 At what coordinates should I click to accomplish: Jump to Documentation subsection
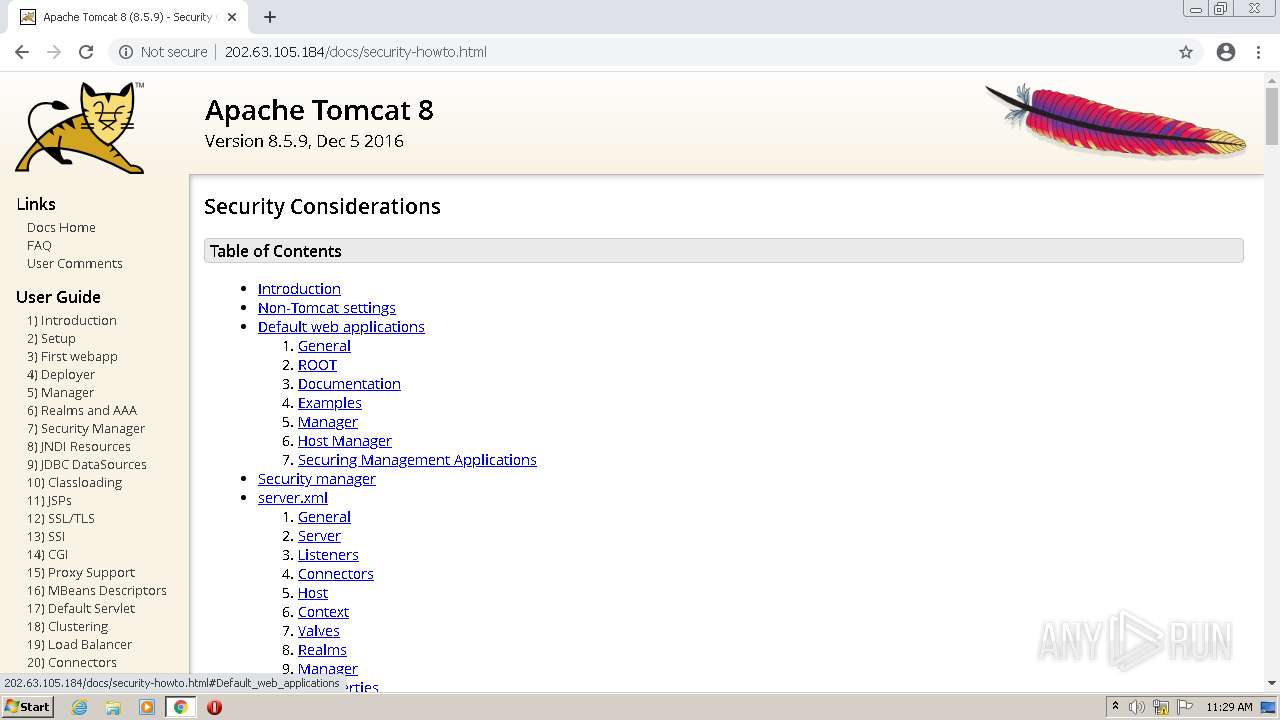tap(349, 383)
